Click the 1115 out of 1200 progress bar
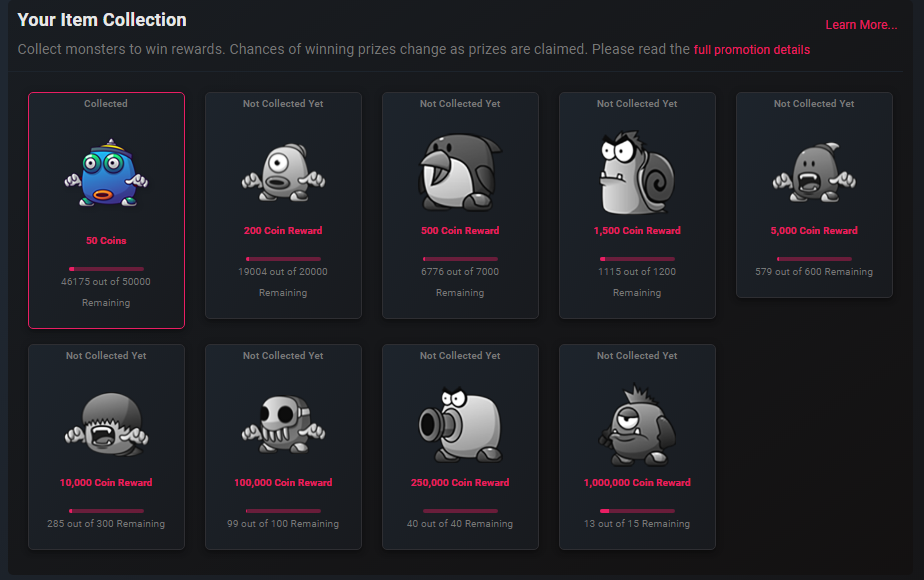The height and width of the screenshot is (580, 924). click(x=637, y=259)
